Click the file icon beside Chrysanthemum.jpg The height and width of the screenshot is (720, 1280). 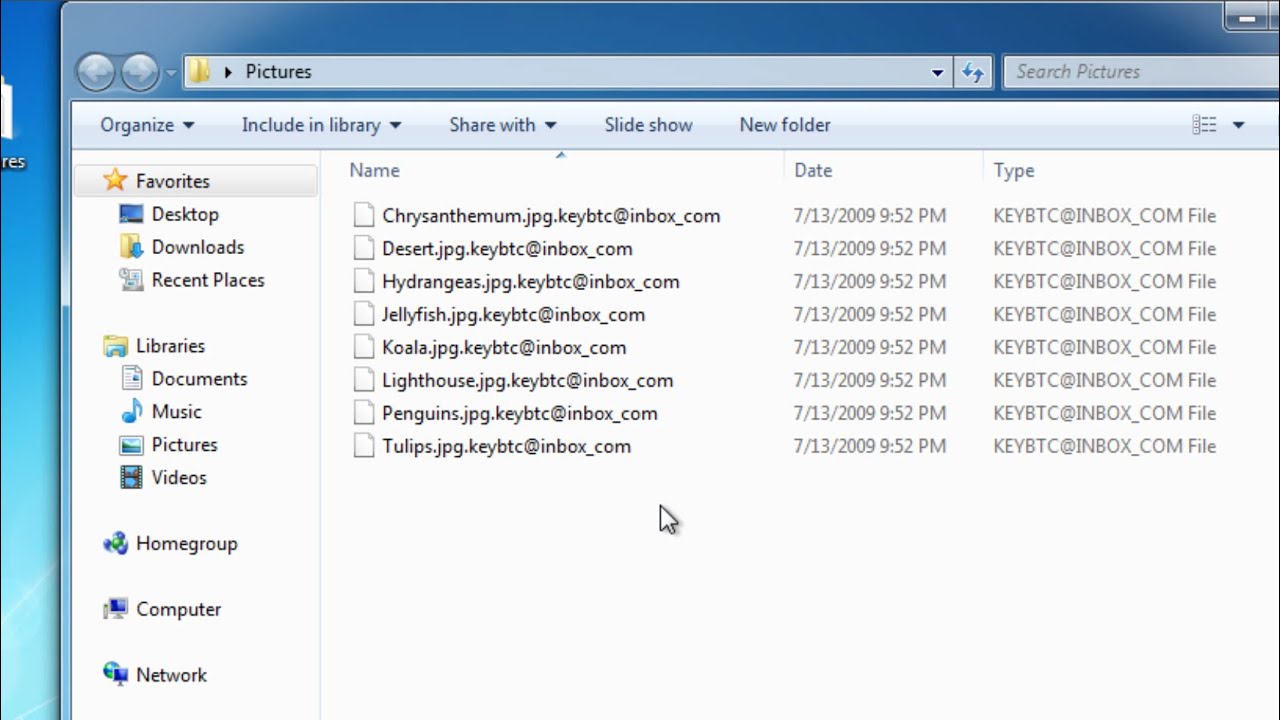point(364,215)
